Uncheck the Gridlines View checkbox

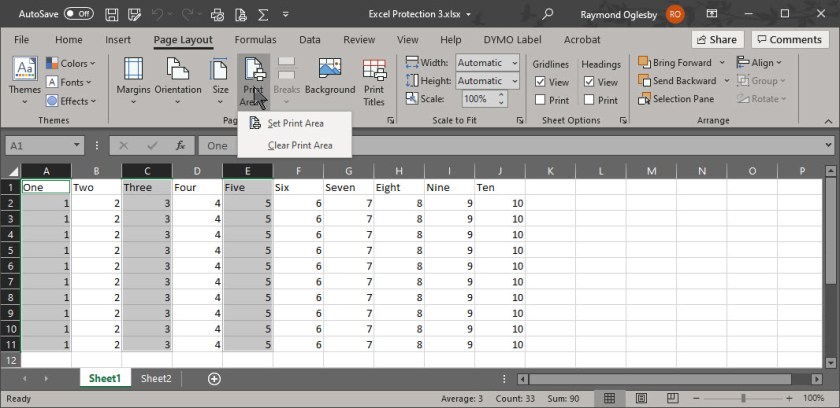click(540, 82)
